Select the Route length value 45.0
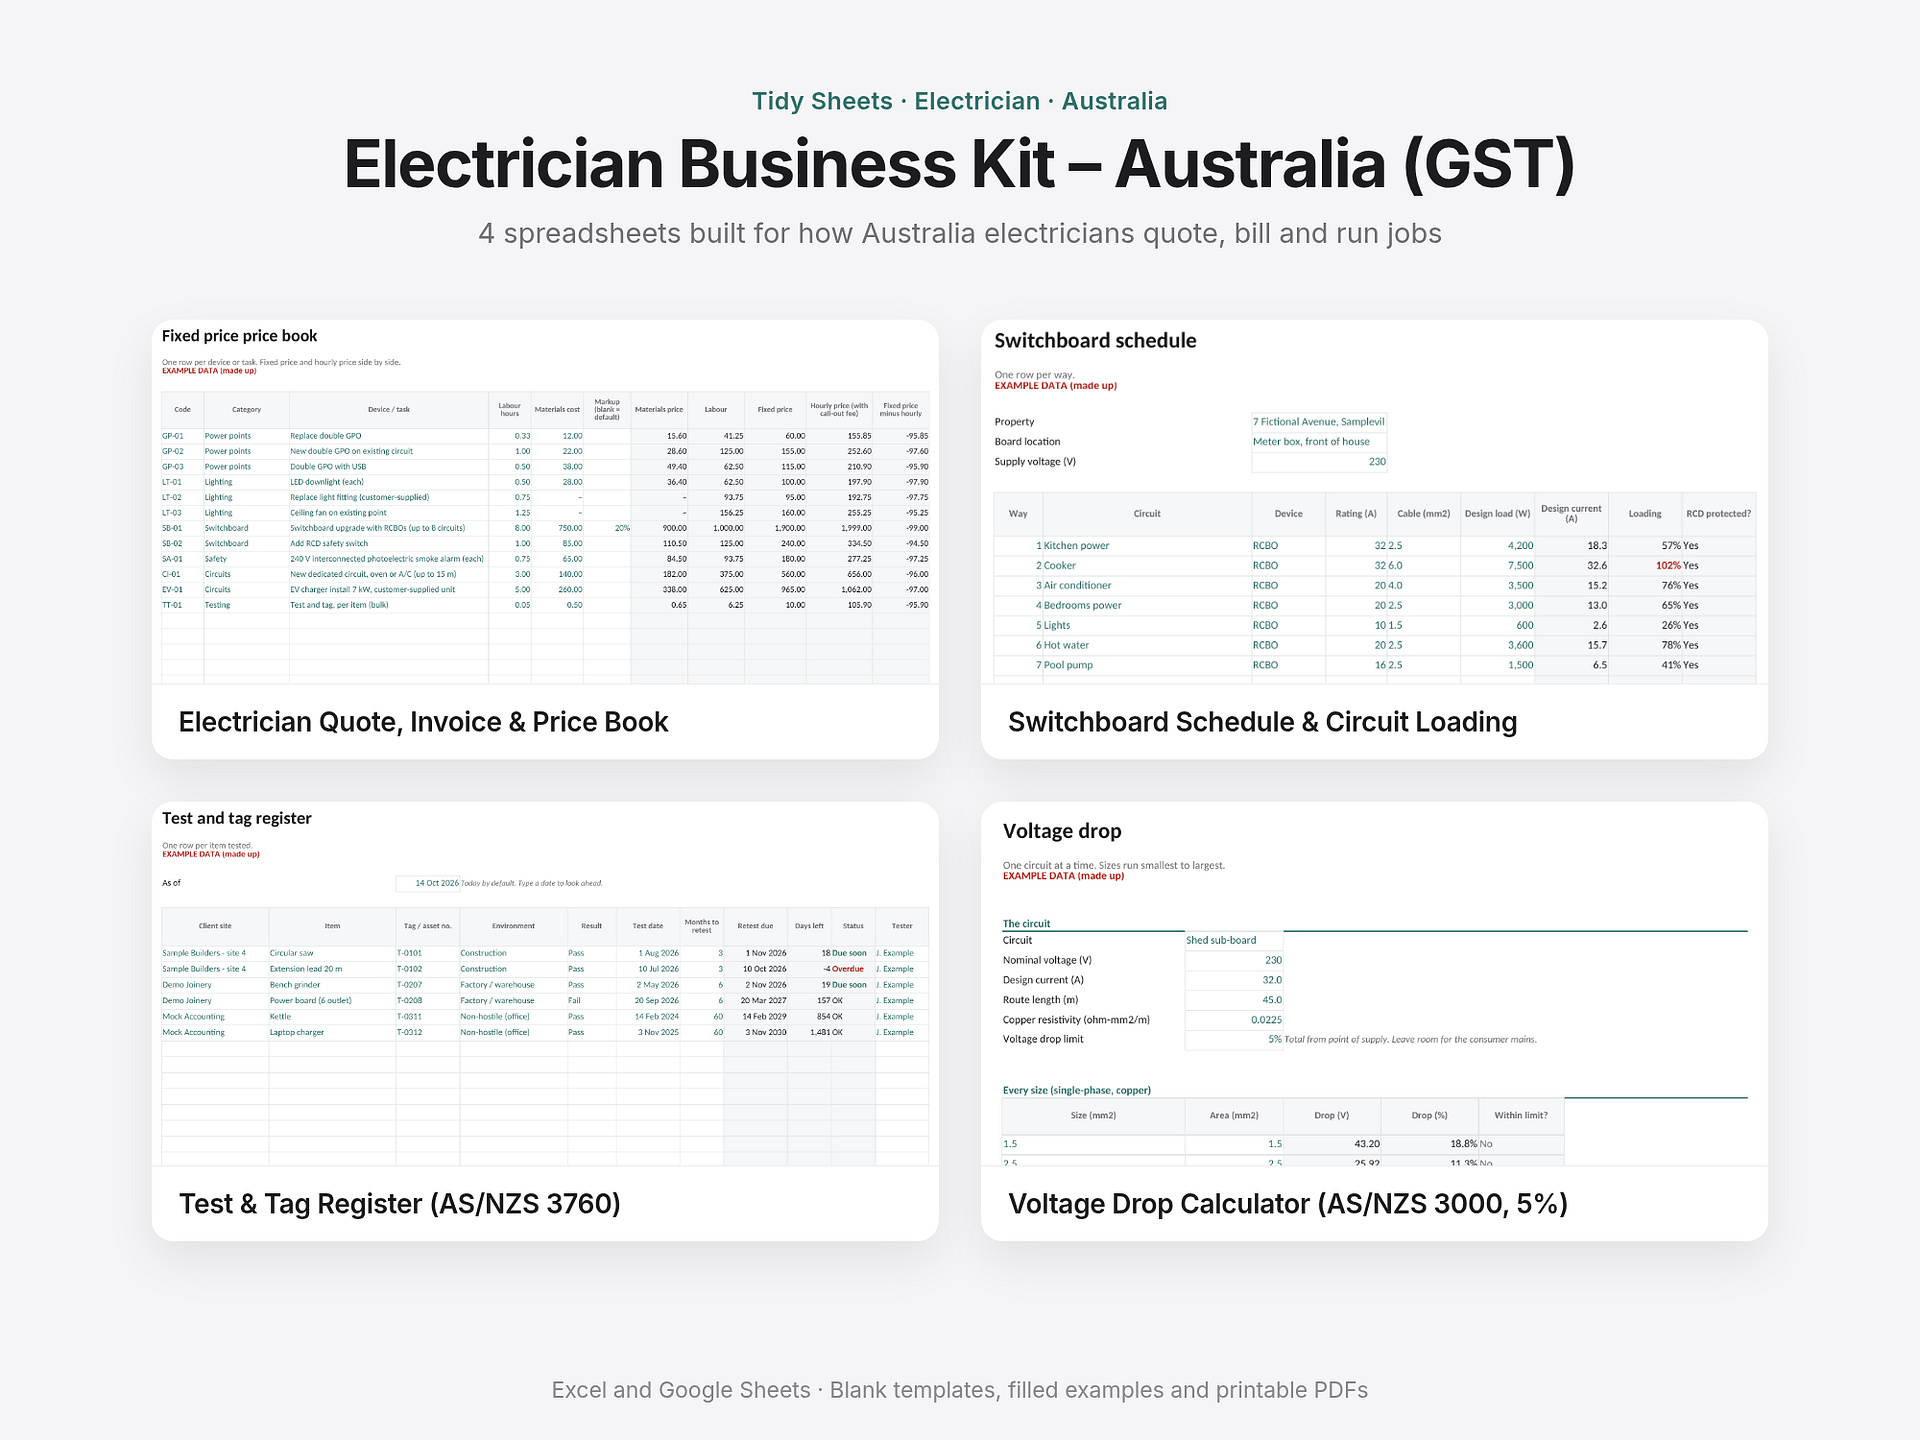Viewport: 1920px width, 1440px height. tap(1234, 1000)
